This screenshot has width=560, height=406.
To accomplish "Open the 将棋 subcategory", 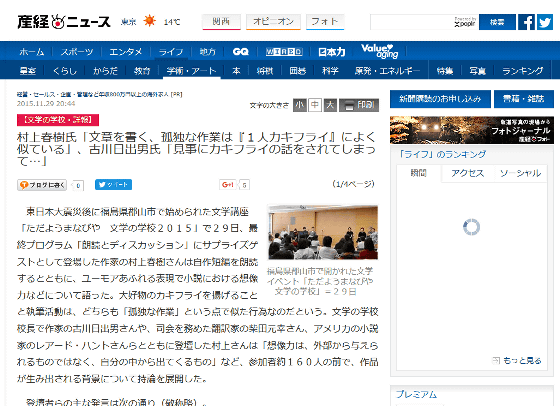I will click(265, 71).
